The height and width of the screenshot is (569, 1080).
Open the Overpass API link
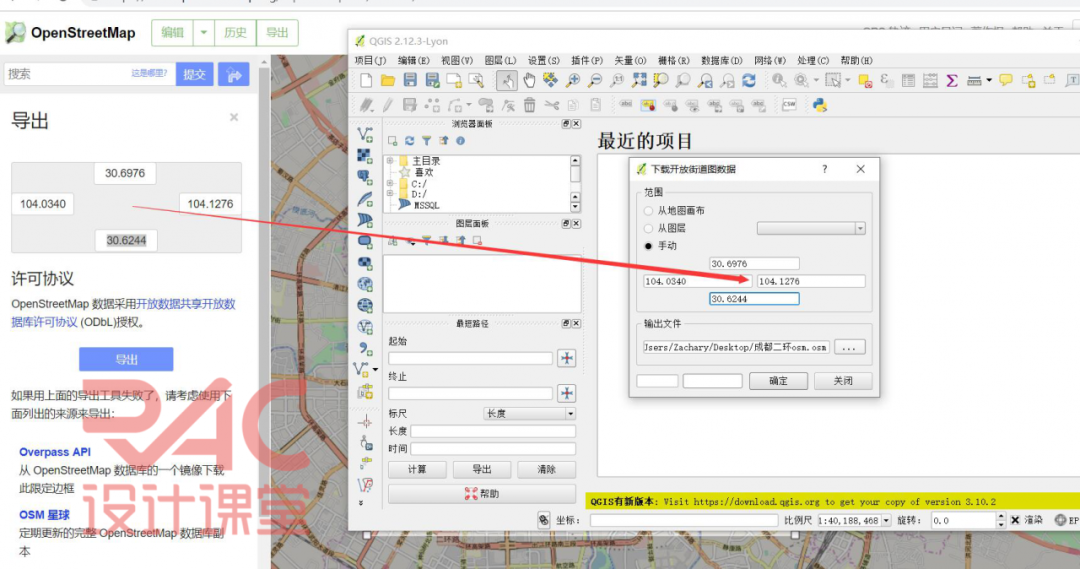(x=55, y=452)
